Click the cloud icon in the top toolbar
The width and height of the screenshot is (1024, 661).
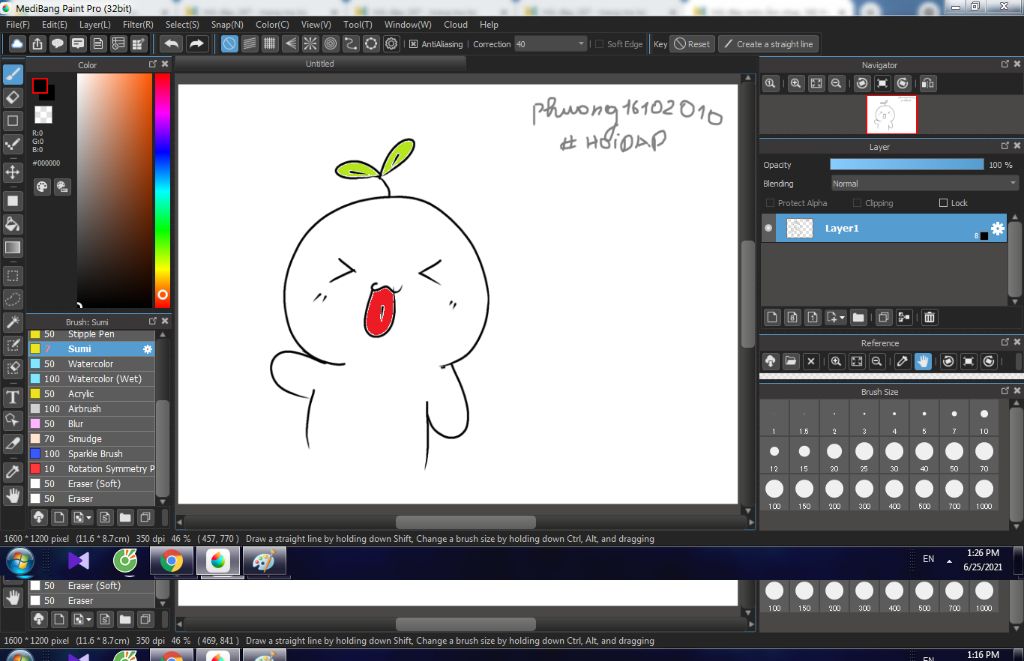17,44
